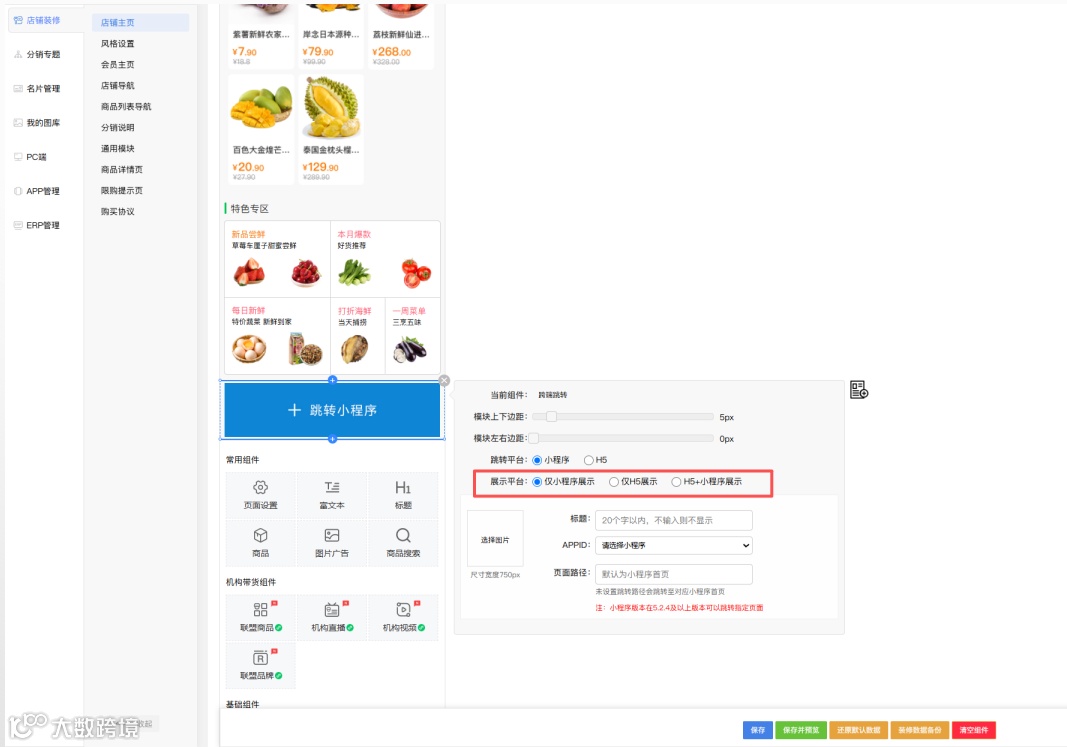Add the 富文本 rich text component
This screenshot has width=1067, height=747.
click(332, 495)
